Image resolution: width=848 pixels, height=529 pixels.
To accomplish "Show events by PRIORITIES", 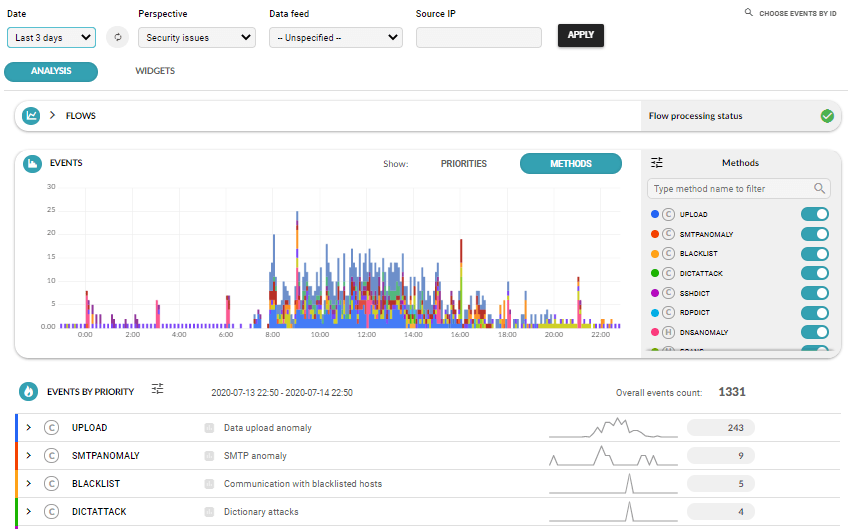I will point(463,163).
